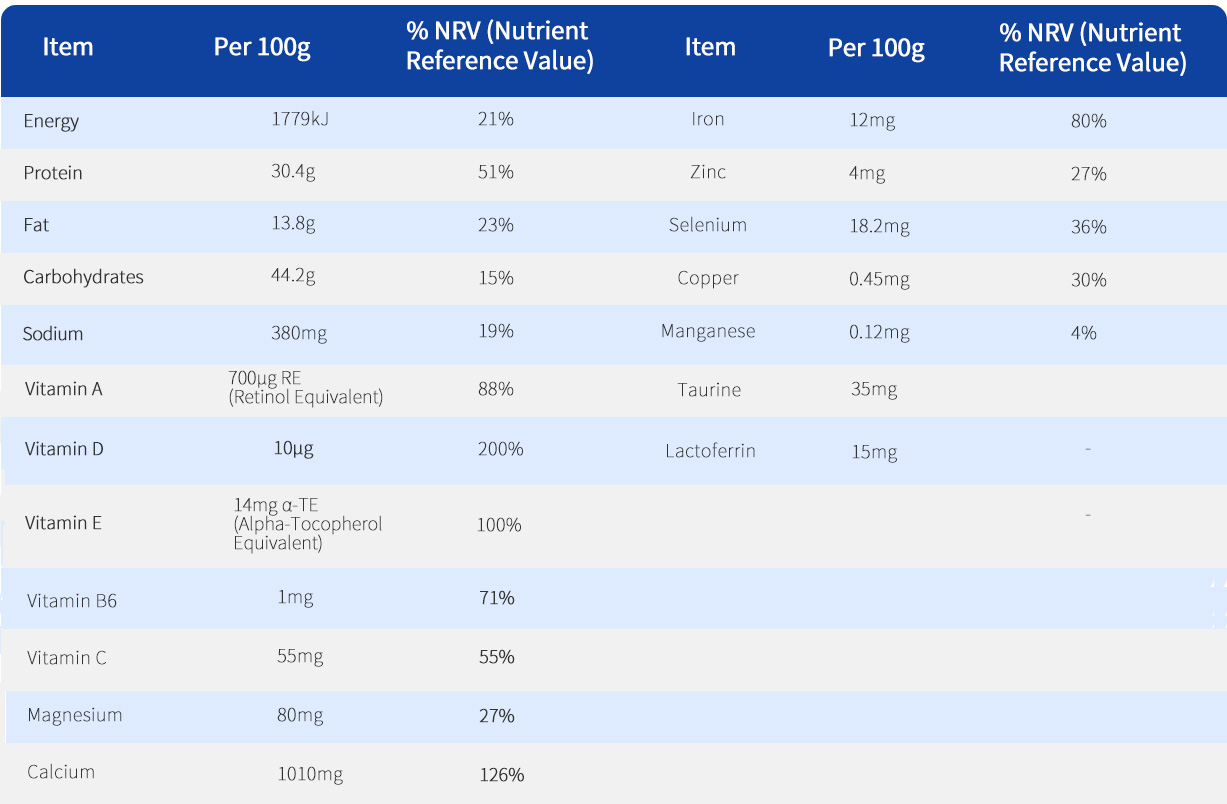Click the Sodium 380mg value

(x=299, y=333)
